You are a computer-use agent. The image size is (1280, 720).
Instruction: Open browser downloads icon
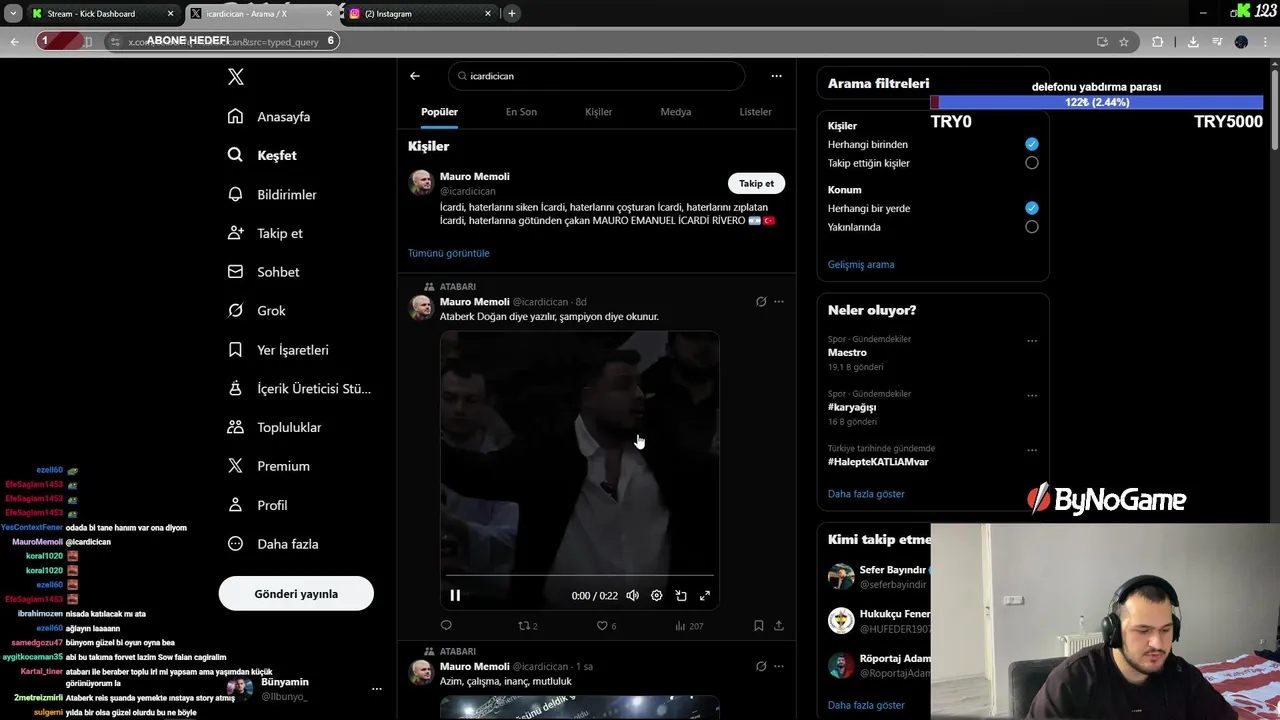[x=1193, y=42]
